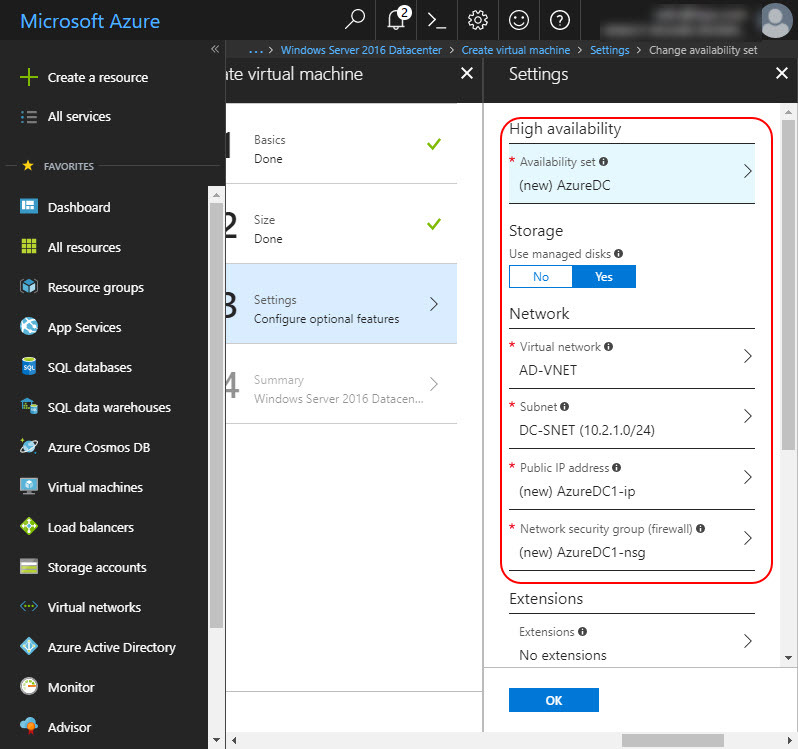Click the Settings blade vertical scrollbar
Screen dimensions: 798x749
pyautogui.click(x=788, y=285)
